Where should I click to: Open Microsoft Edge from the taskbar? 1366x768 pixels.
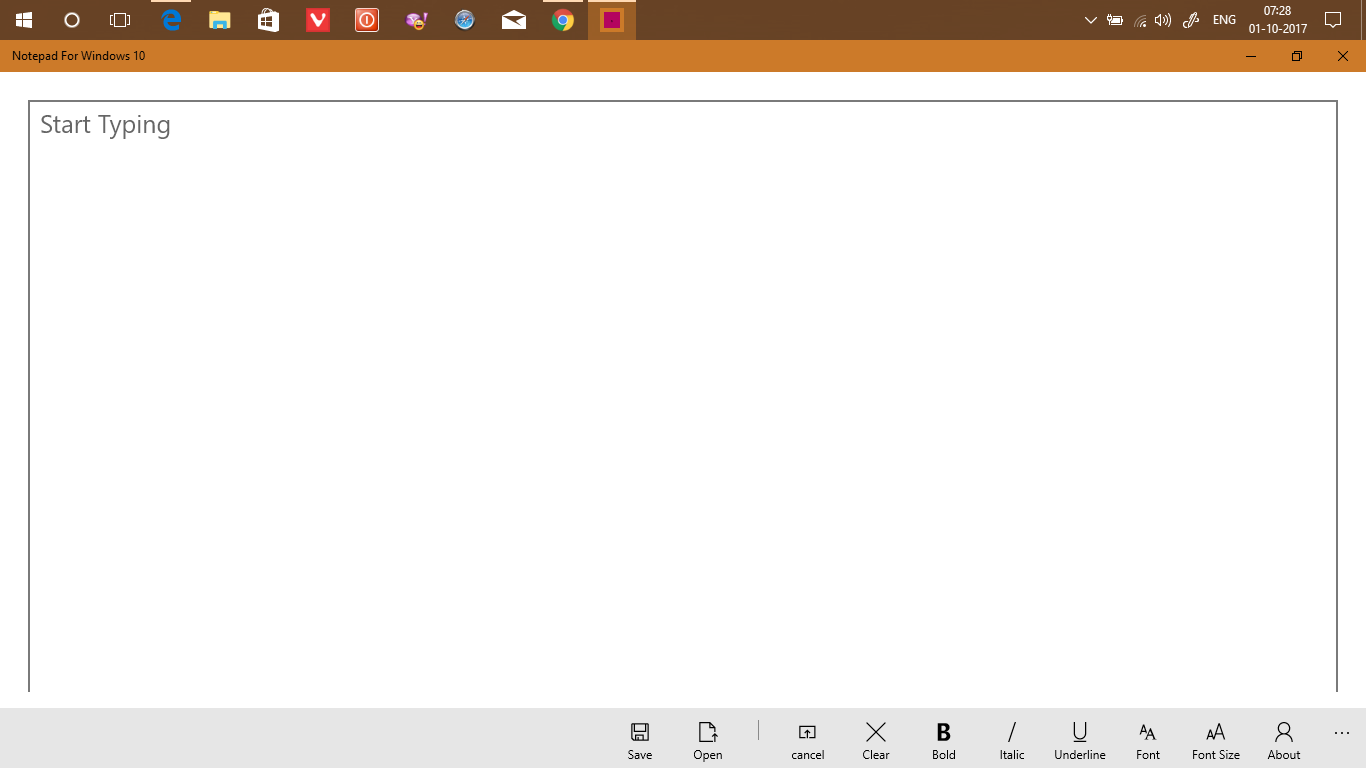coord(170,19)
